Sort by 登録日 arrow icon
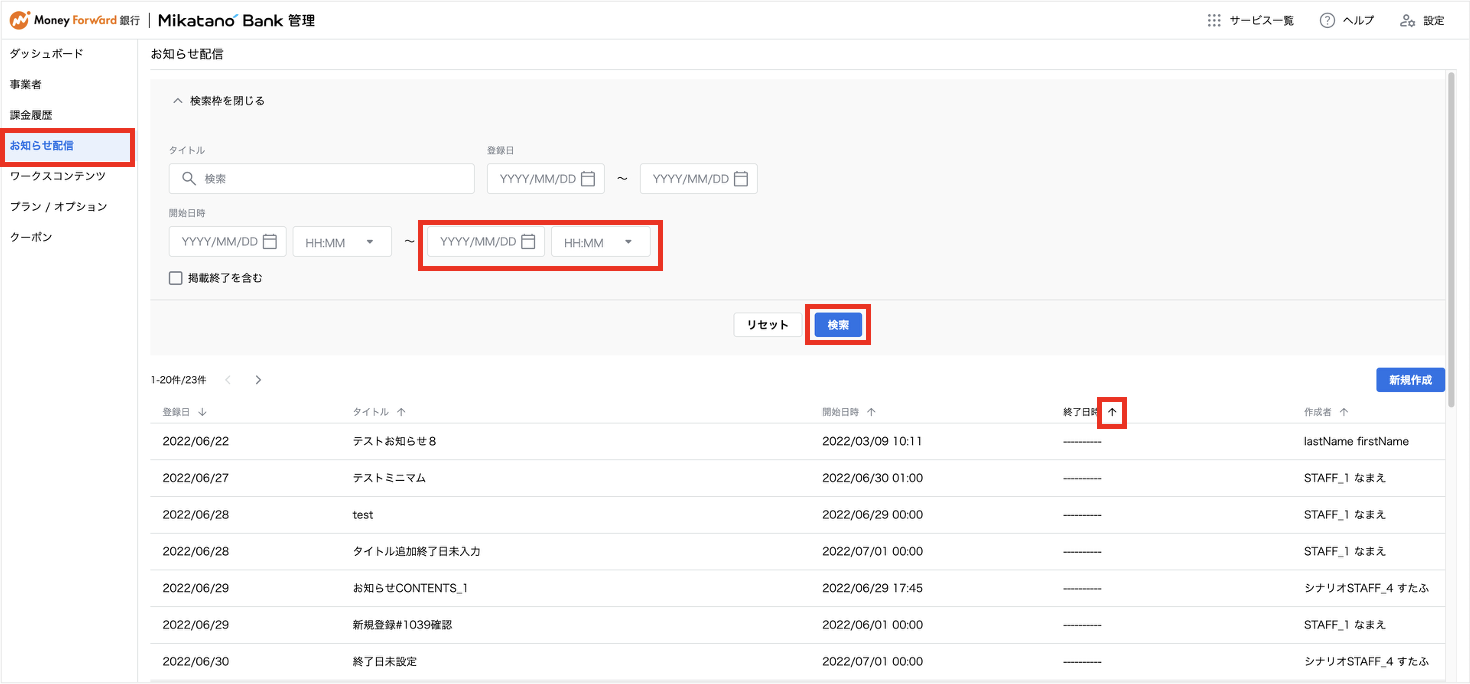Viewport: 1470px width, 684px height. pyautogui.click(x=202, y=412)
